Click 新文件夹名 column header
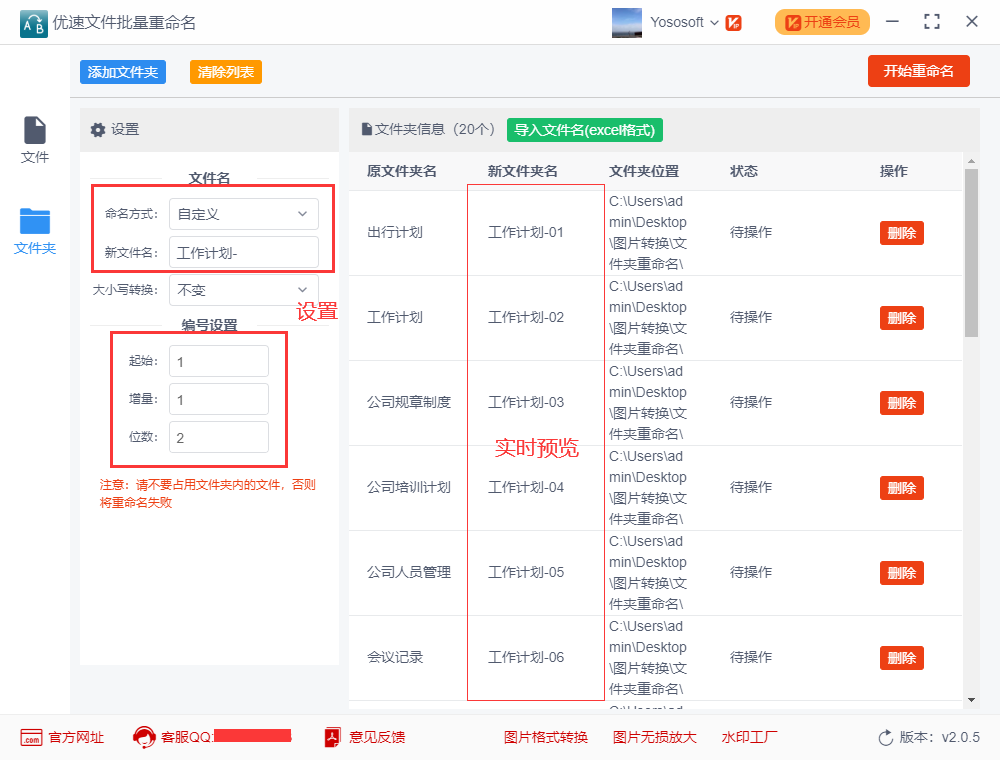This screenshot has width=1000, height=760. [x=523, y=171]
